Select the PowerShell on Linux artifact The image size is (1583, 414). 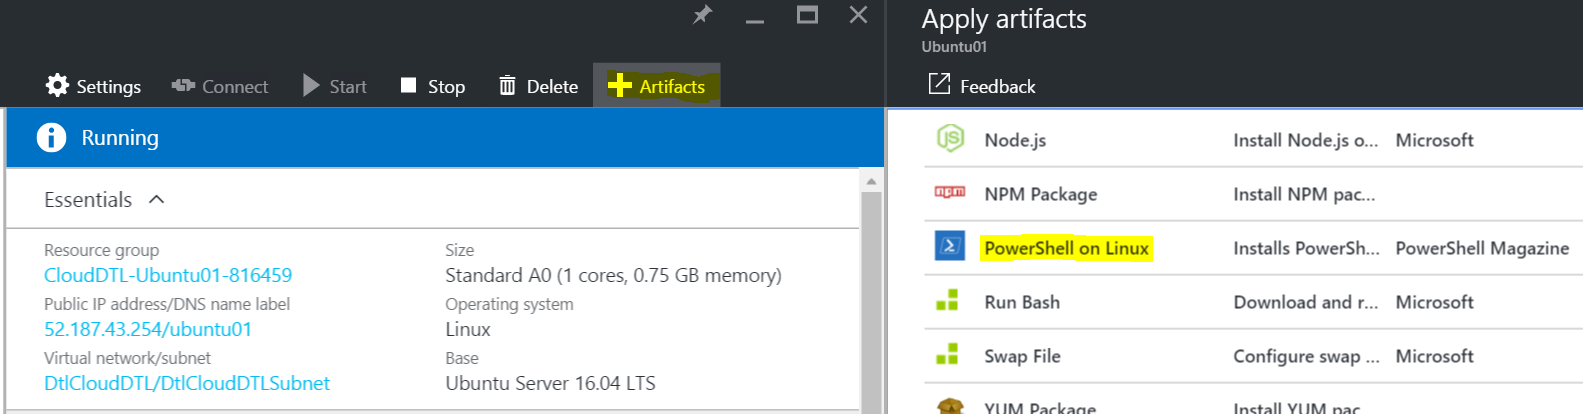click(1066, 248)
